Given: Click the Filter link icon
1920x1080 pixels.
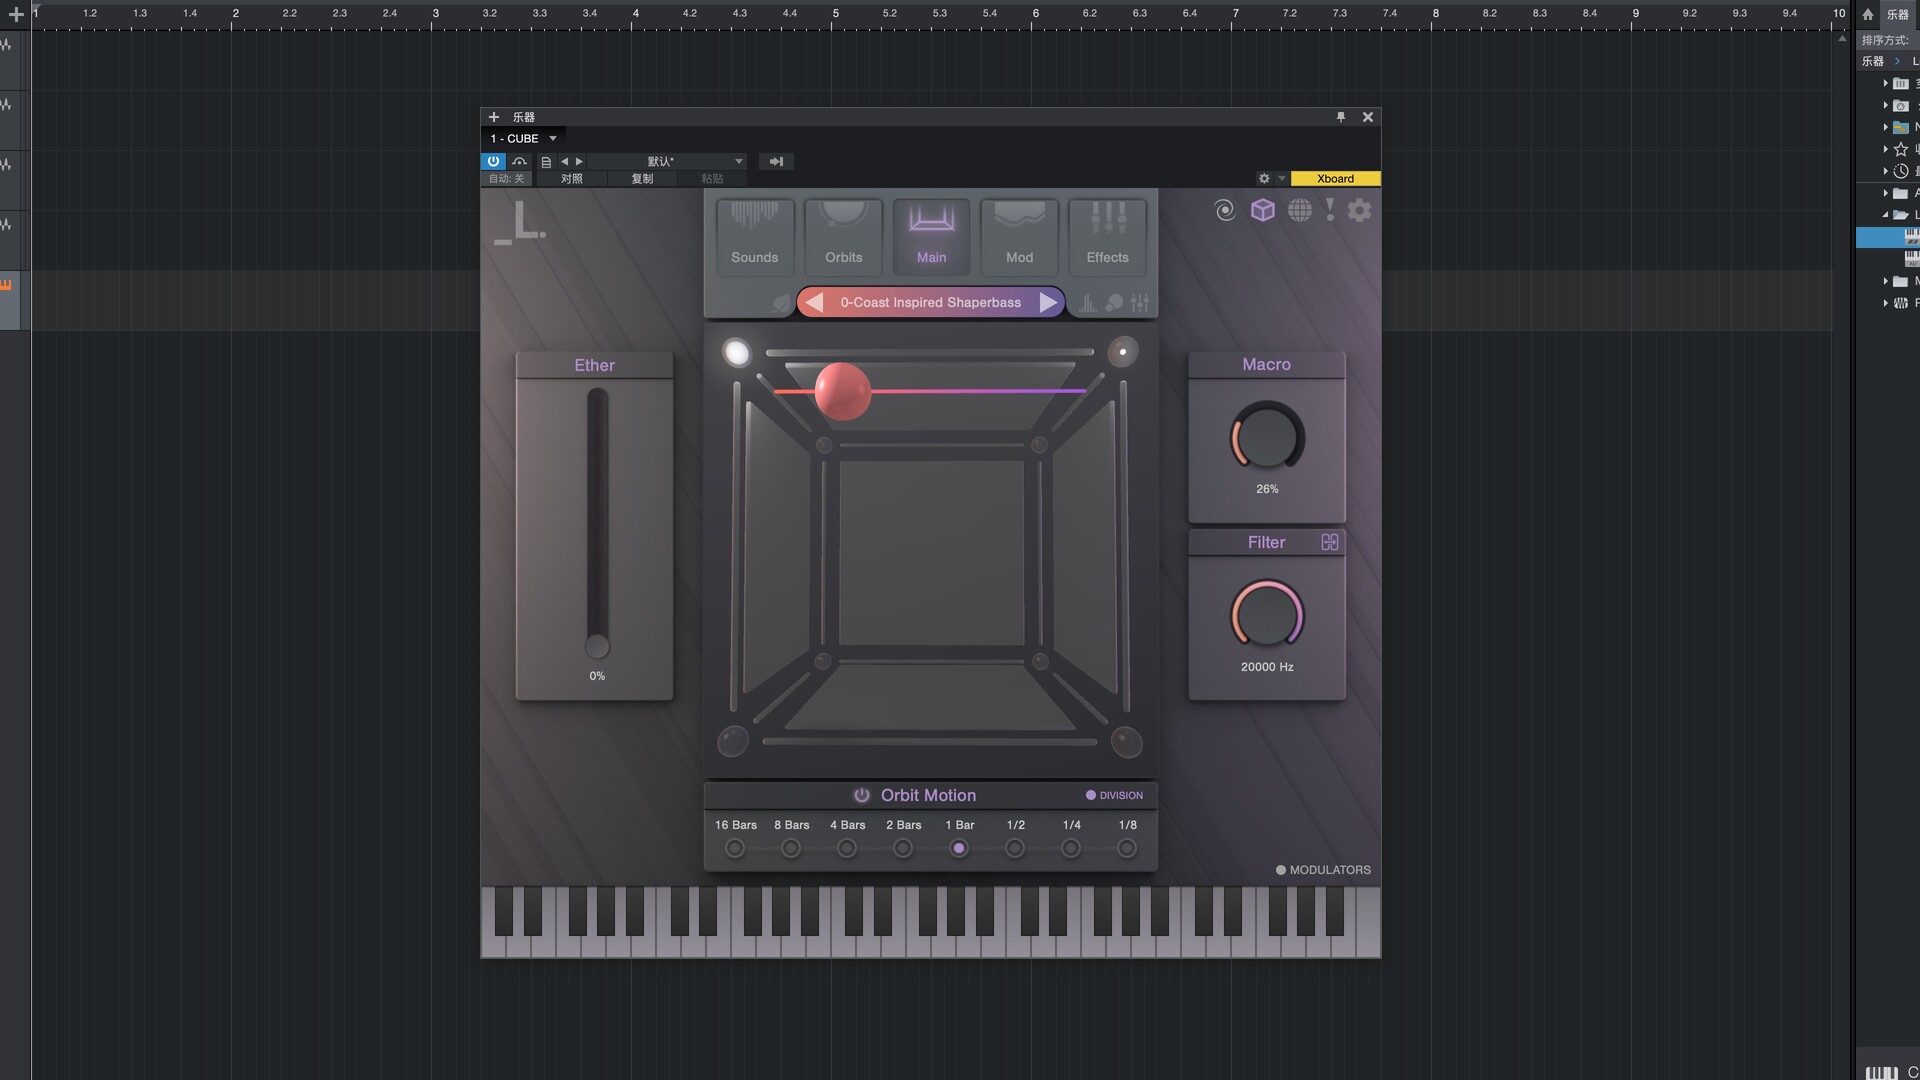Looking at the screenshot, I should click(x=1329, y=542).
